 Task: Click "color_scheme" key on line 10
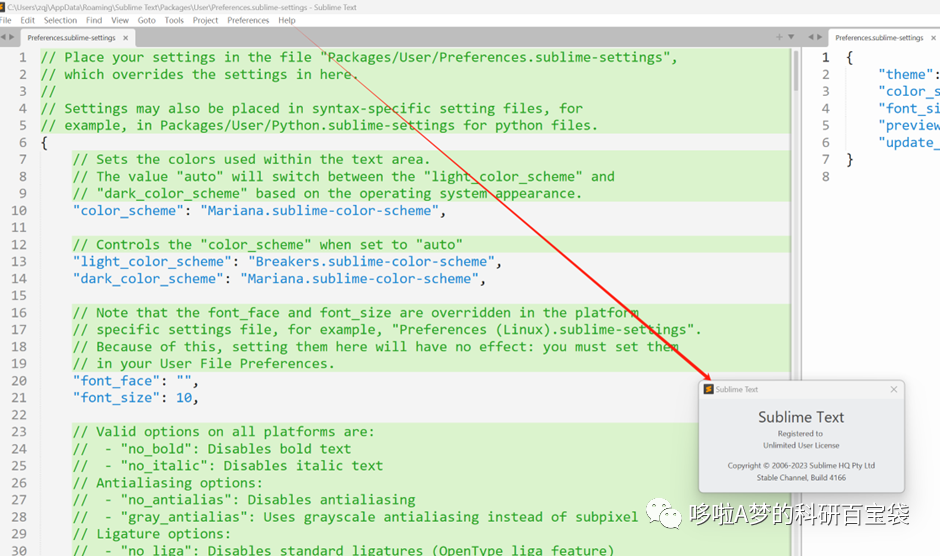point(128,211)
